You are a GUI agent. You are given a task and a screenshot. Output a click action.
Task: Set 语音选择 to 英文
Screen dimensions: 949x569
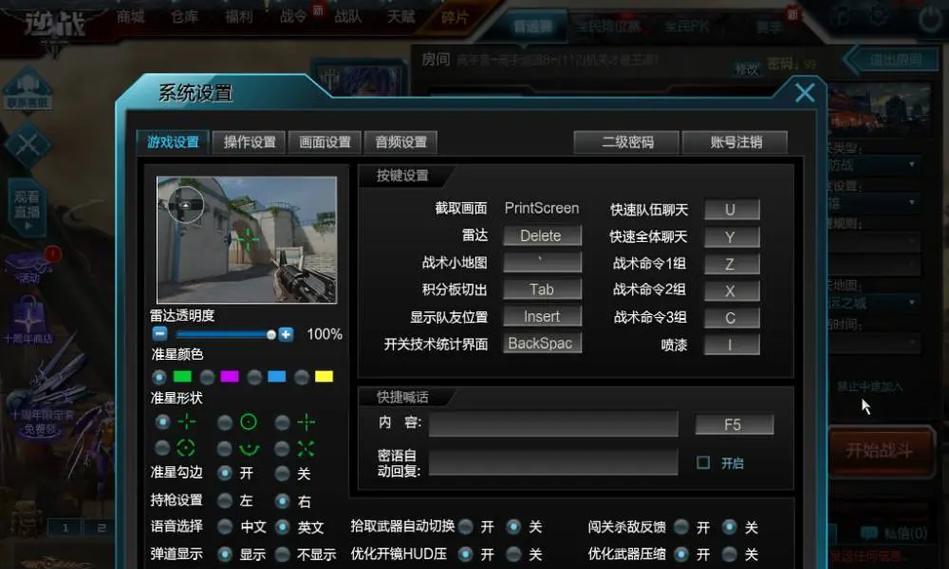click(x=282, y=527)
